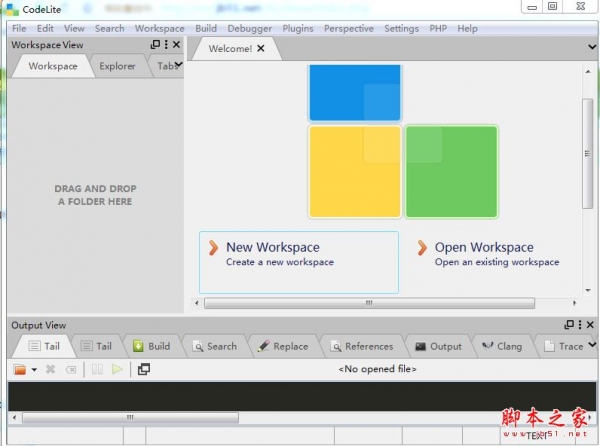Open the Perspective menu
Viewport: 600px width, 446px height.
[349, 29]
